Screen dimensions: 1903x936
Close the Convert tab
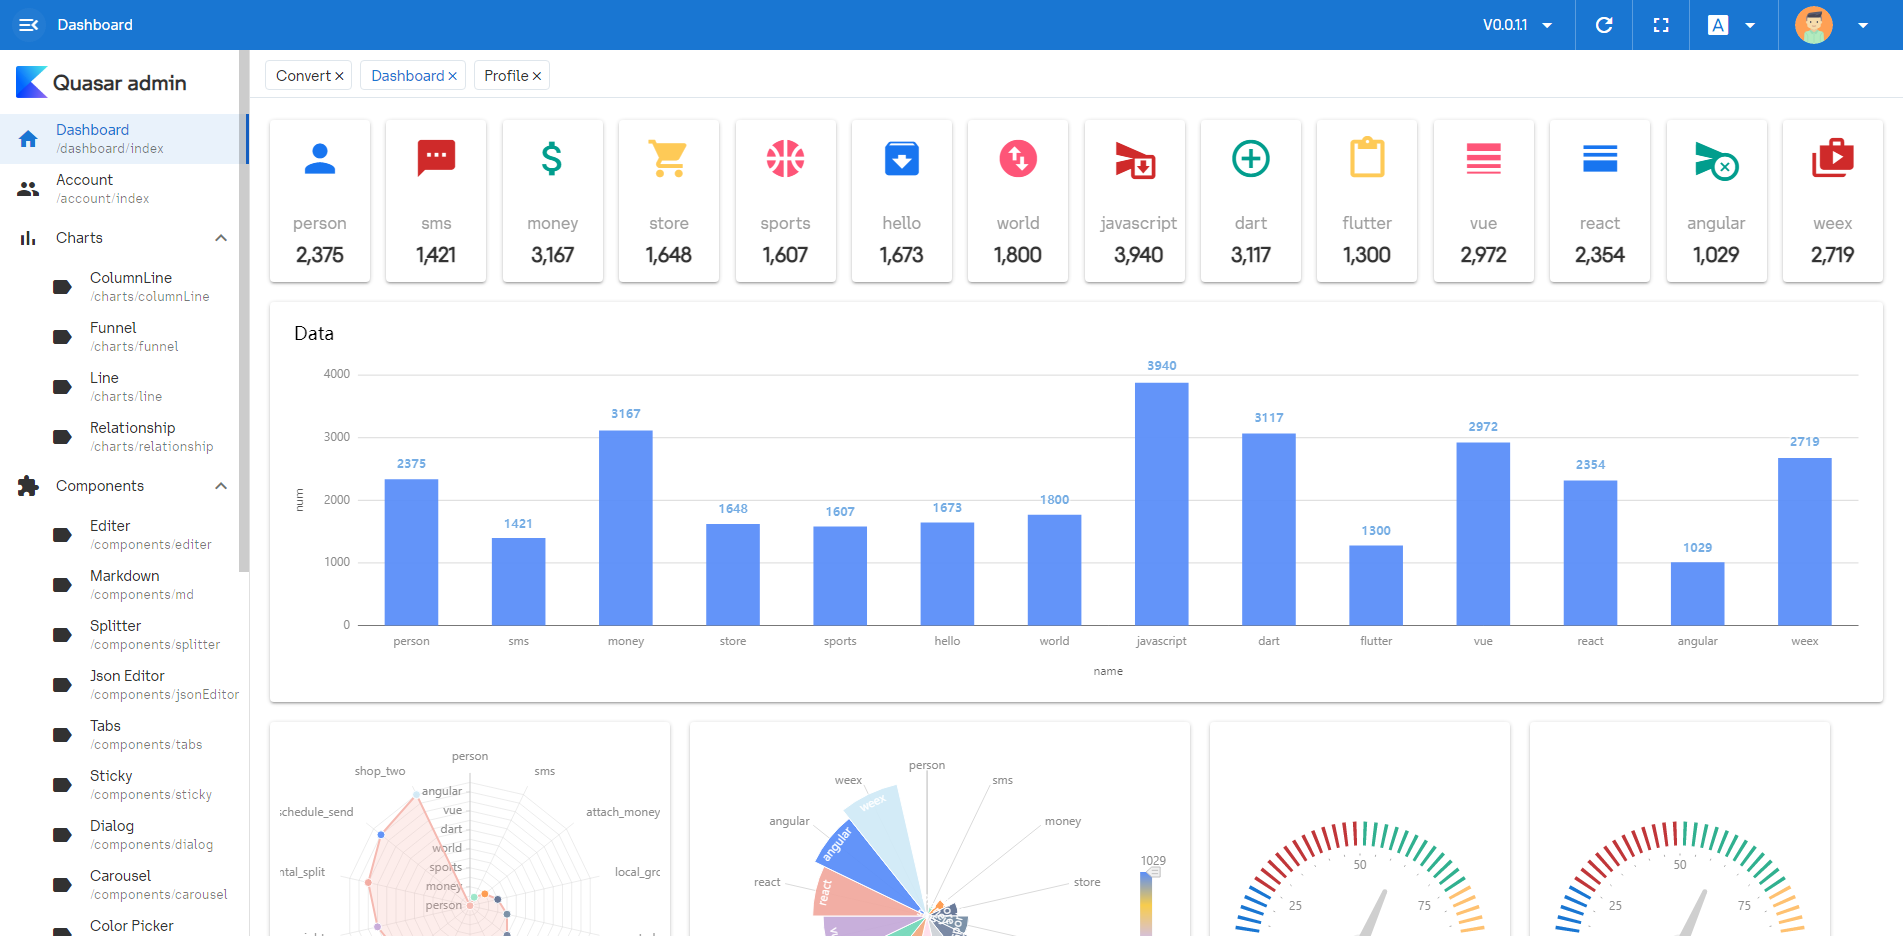pos(339,76)
